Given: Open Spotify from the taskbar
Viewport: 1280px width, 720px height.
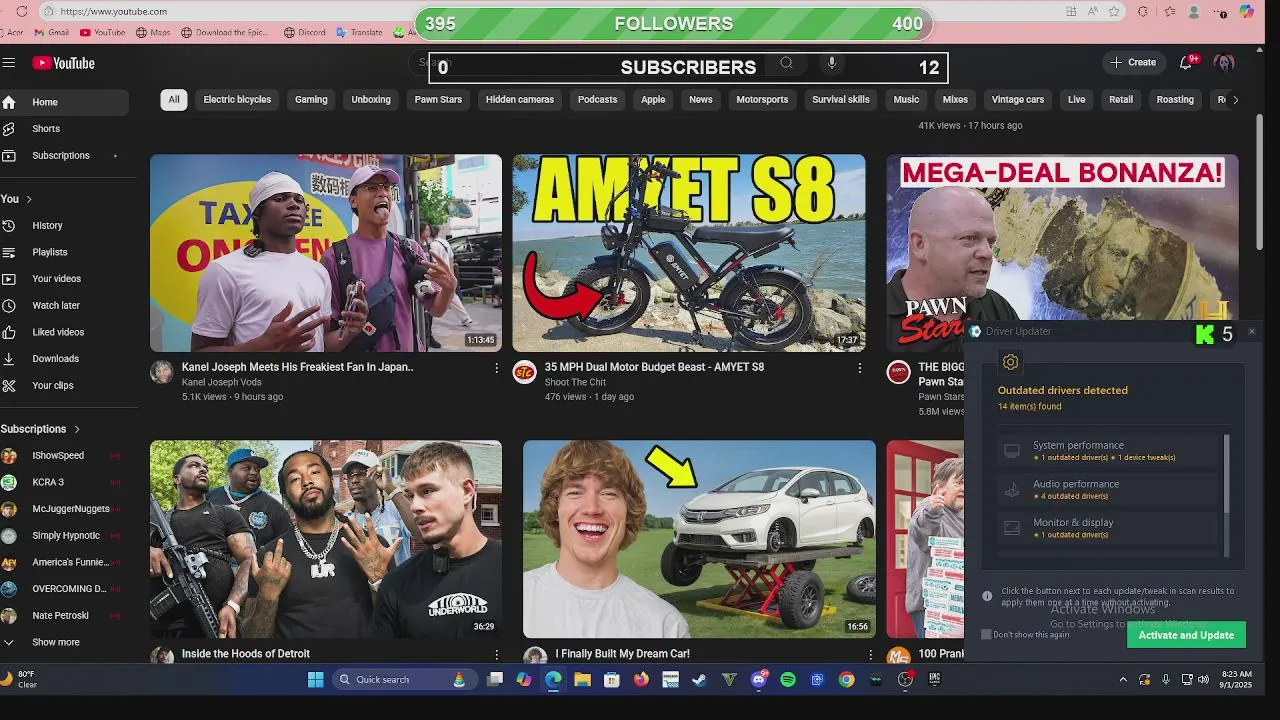Looking at the screenshot, I should coord(788,680).
